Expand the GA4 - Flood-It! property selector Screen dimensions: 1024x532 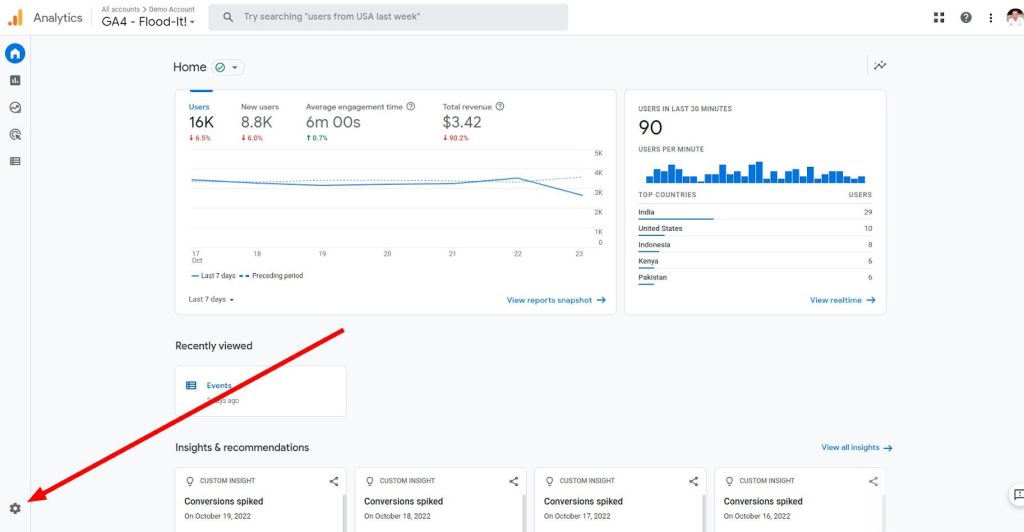148,22
